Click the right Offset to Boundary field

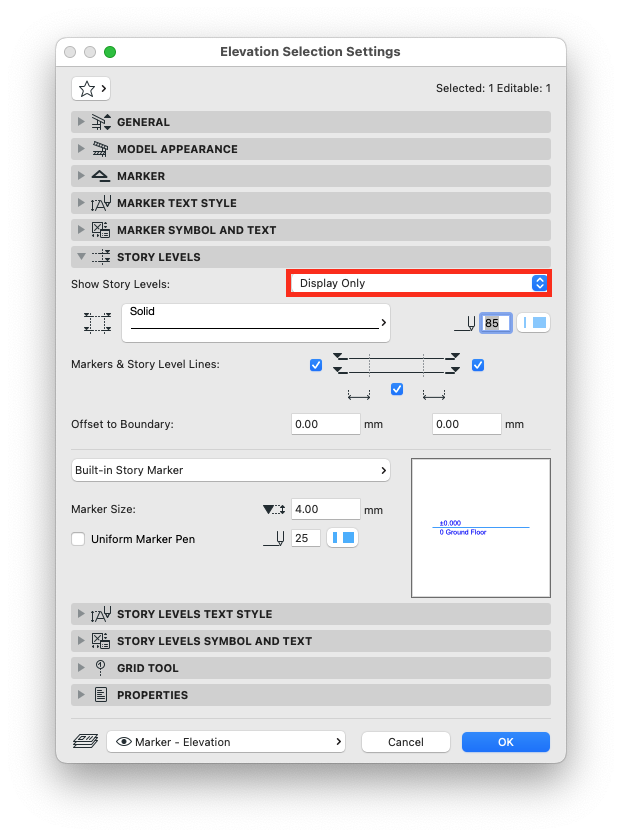click(467, 424)
